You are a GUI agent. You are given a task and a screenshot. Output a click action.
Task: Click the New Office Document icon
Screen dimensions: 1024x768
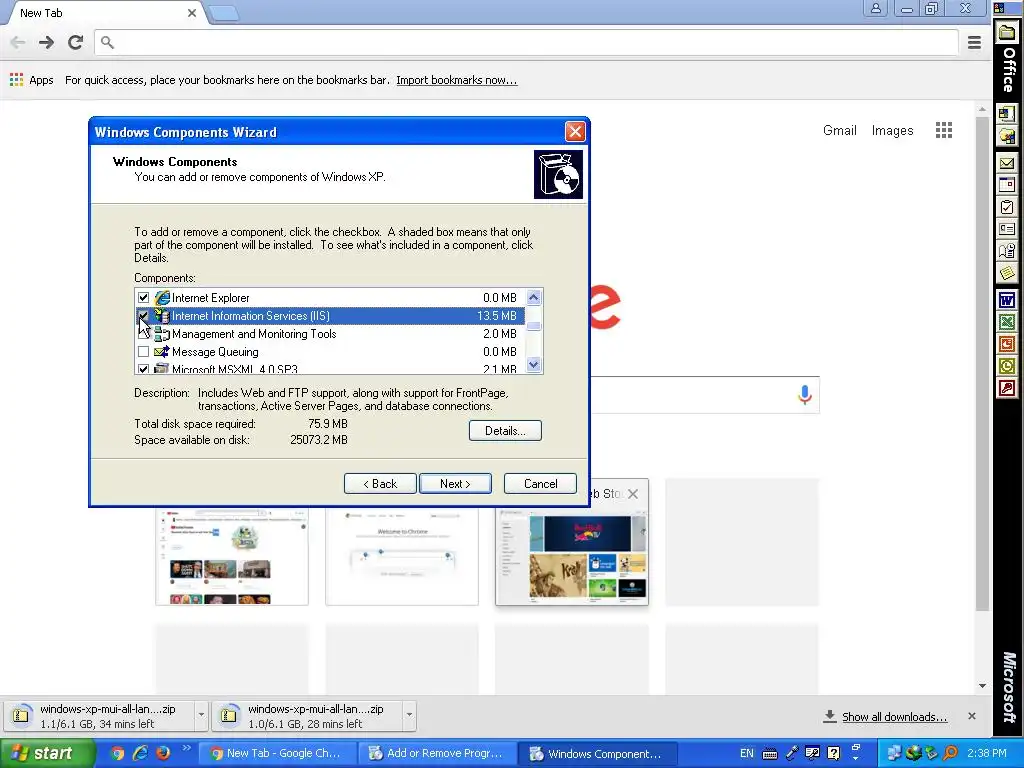[x=1006, y=114]
